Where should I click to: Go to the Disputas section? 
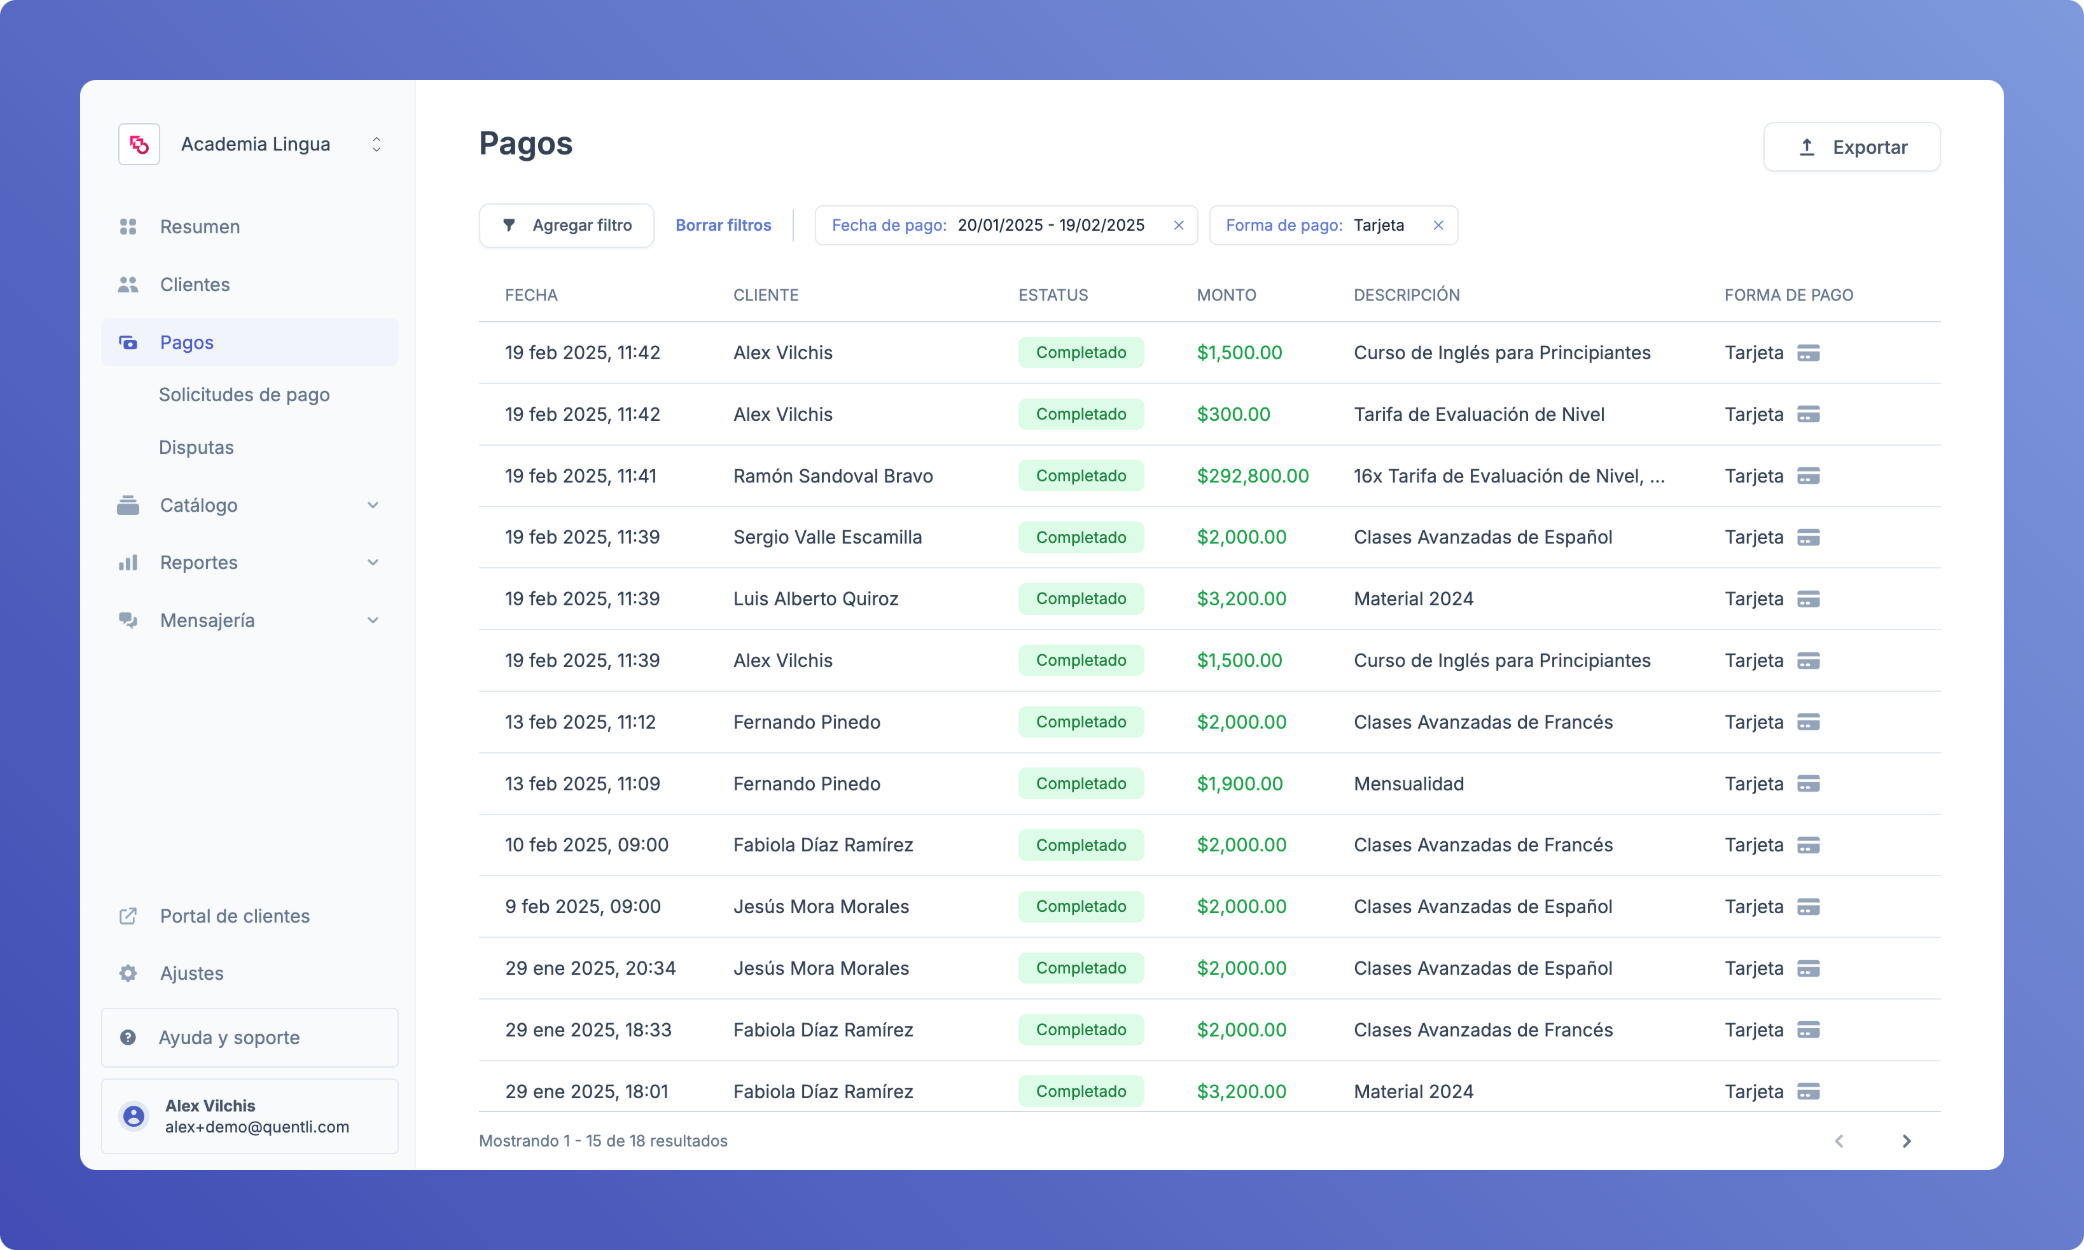[x=196, y=448]
